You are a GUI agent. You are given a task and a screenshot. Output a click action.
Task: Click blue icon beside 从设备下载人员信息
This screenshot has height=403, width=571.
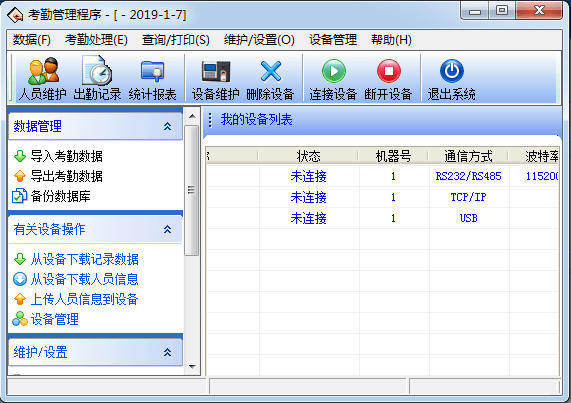tap(20, 279)
